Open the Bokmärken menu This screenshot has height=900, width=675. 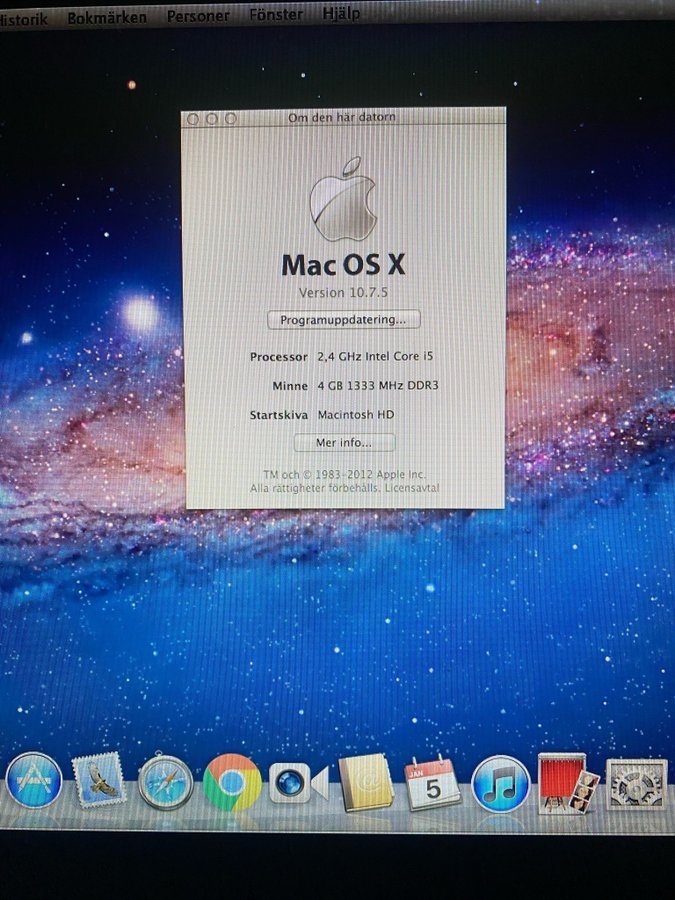click(x=107, y=17)
